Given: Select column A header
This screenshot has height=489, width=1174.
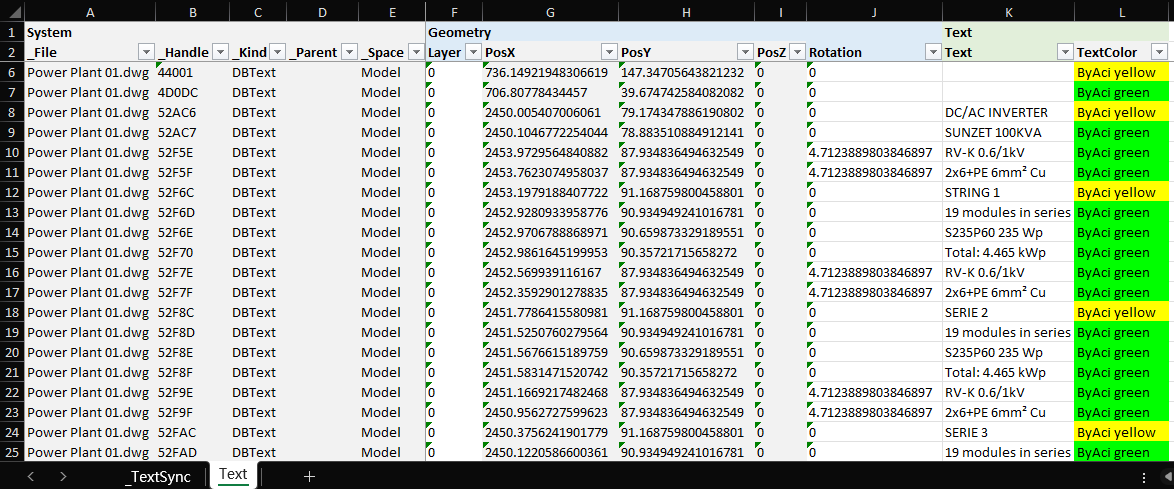Looking at the screenshot, I should (x=90, y=12).
